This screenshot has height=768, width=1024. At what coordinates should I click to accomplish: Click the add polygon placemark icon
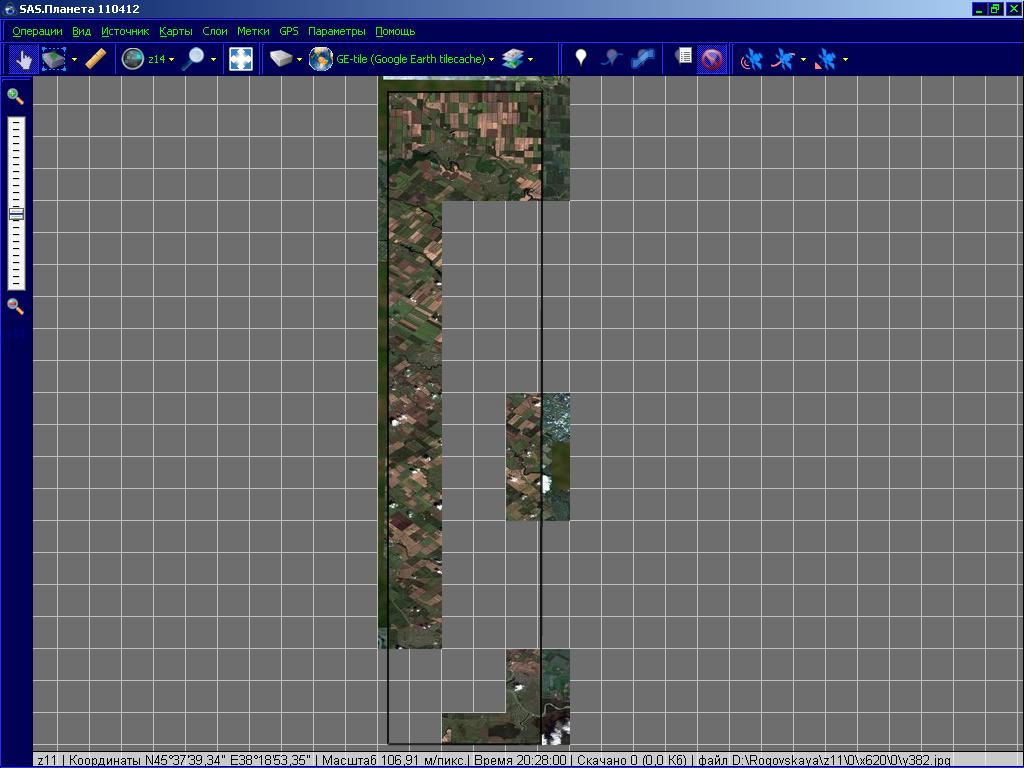point(643,59)
